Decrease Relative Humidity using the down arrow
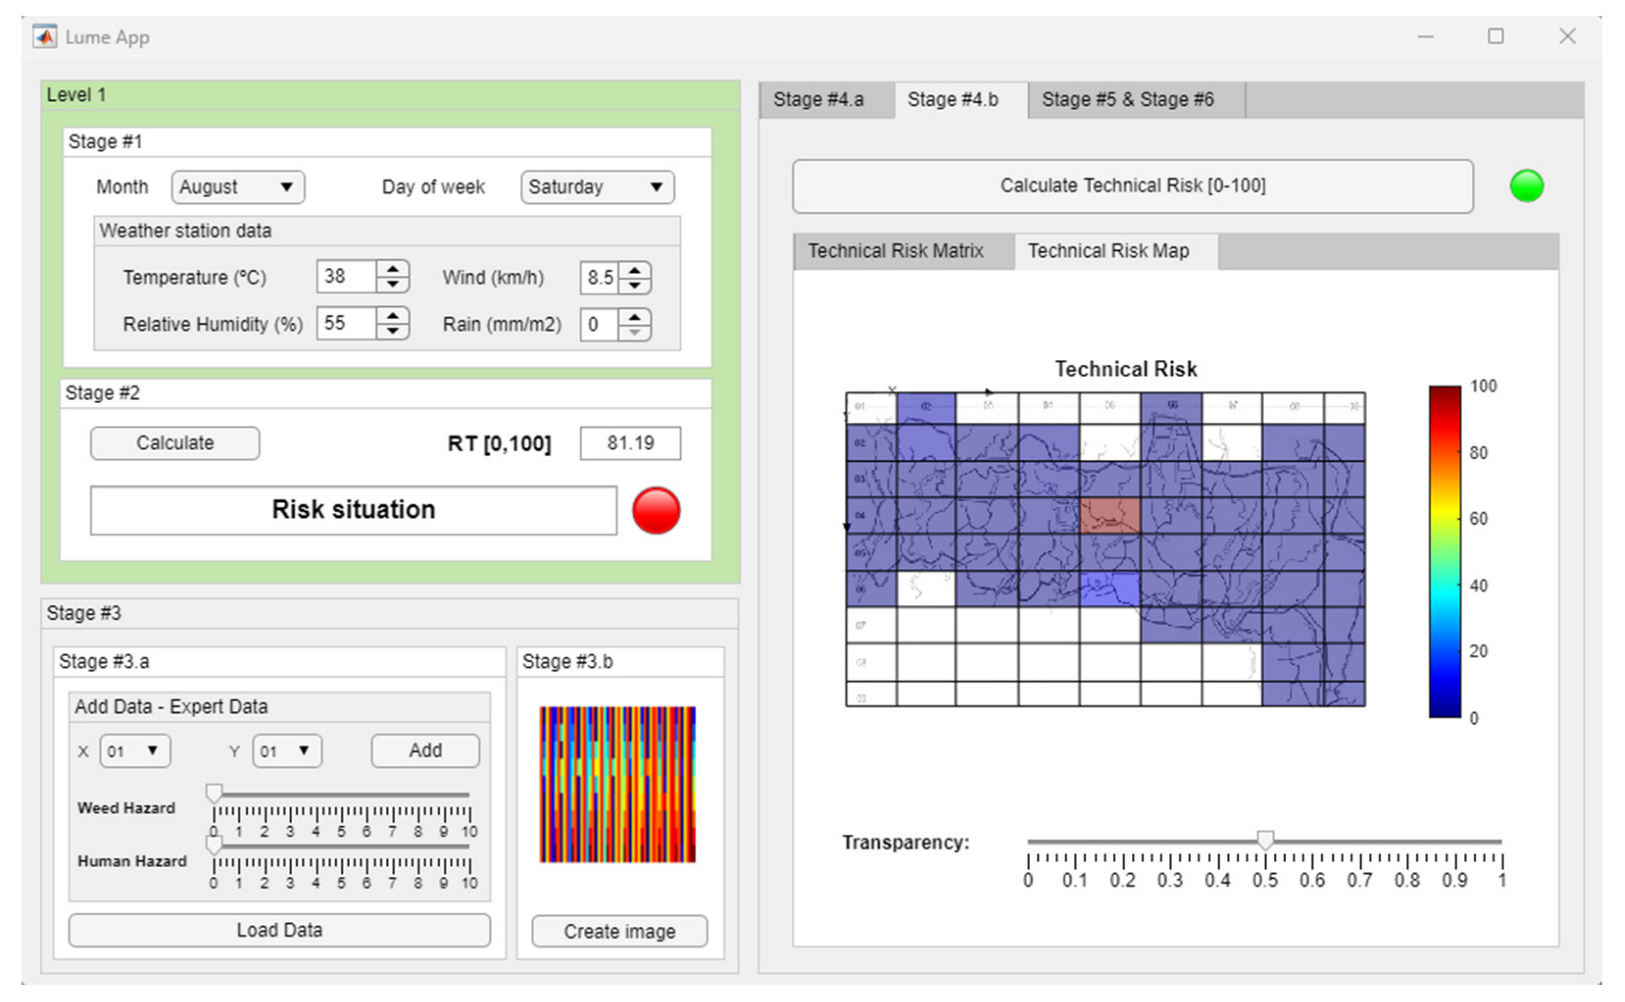Image resolution: width=1625 pixels, height=1002 pixels. tap(393, 332)
